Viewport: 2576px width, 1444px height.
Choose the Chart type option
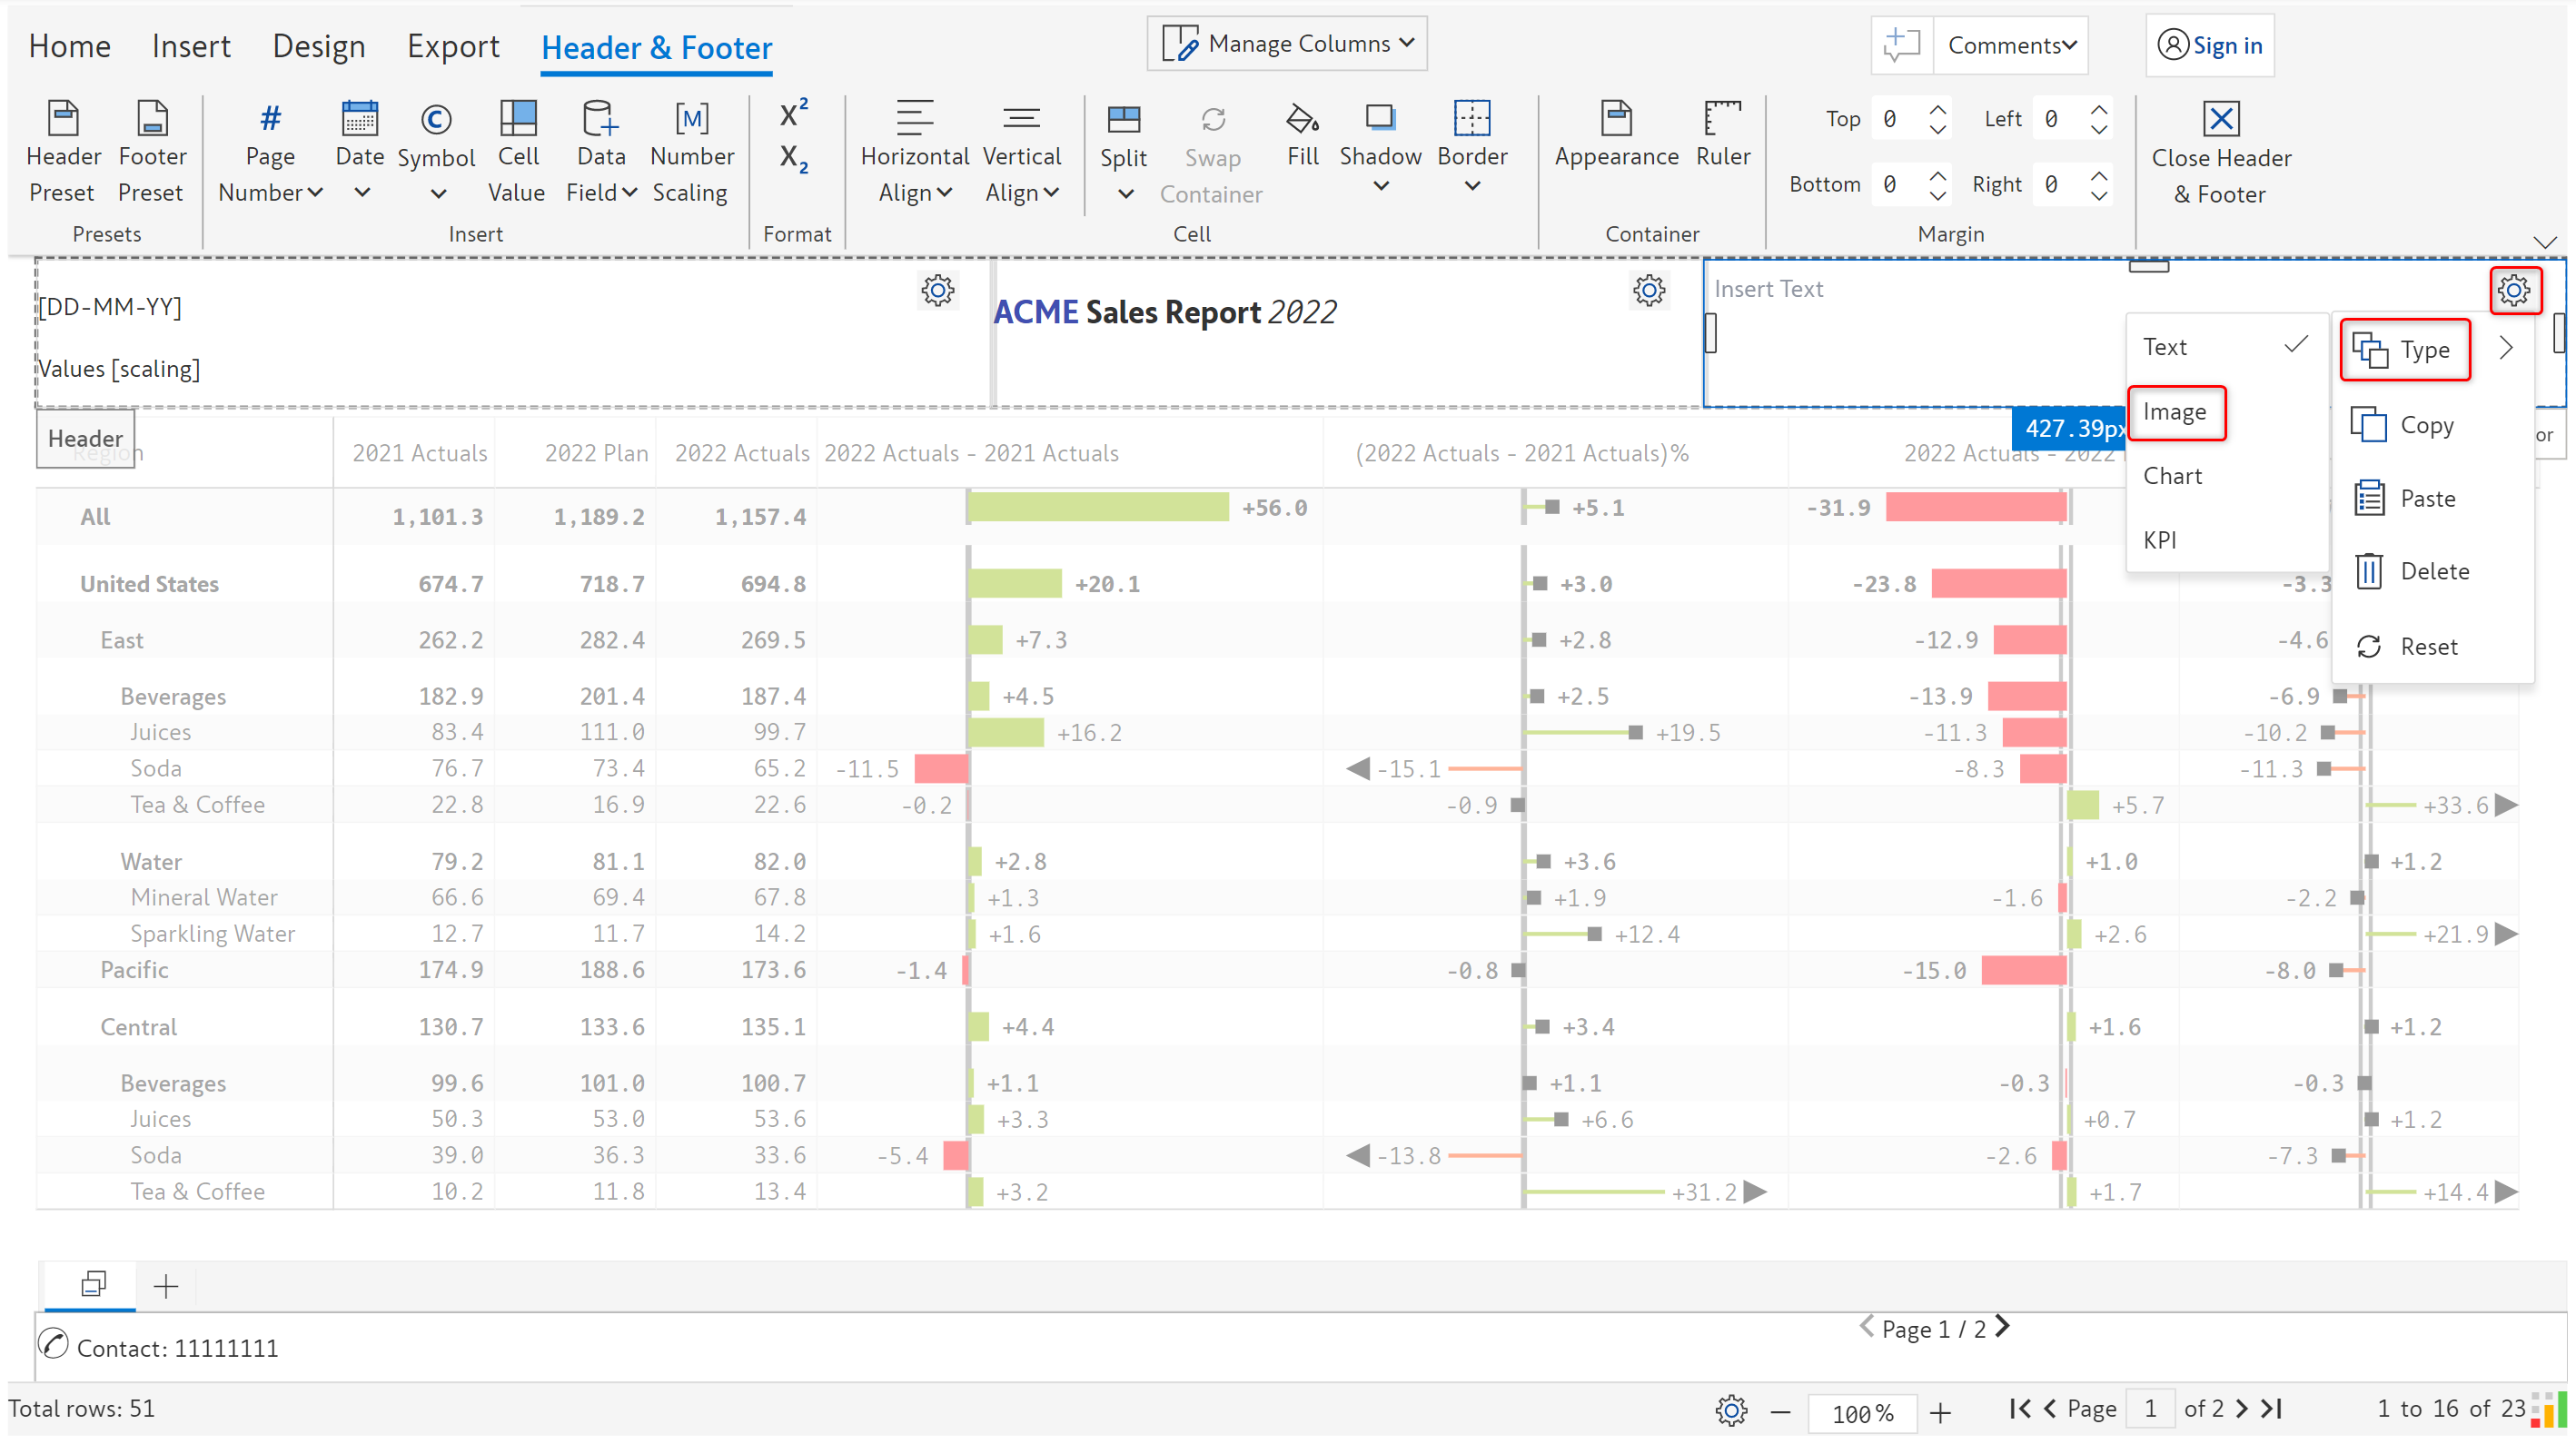pos(2172,476)
